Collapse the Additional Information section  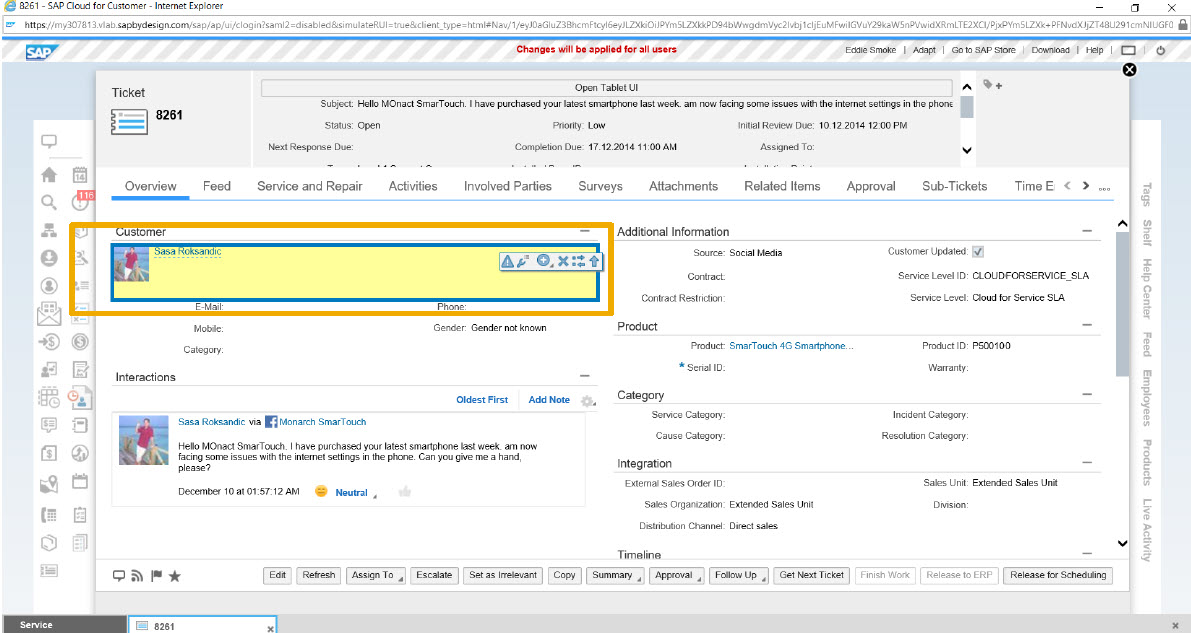(1087, 231)
